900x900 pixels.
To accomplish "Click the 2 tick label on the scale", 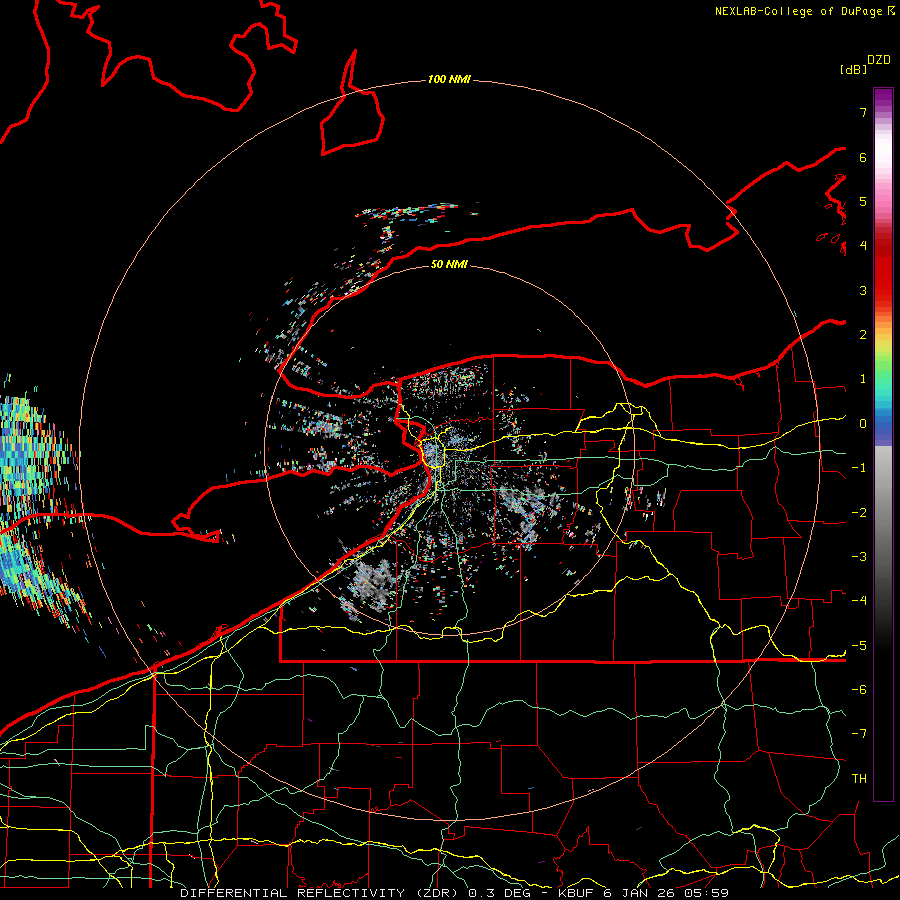I will click(x=863, y=335).
